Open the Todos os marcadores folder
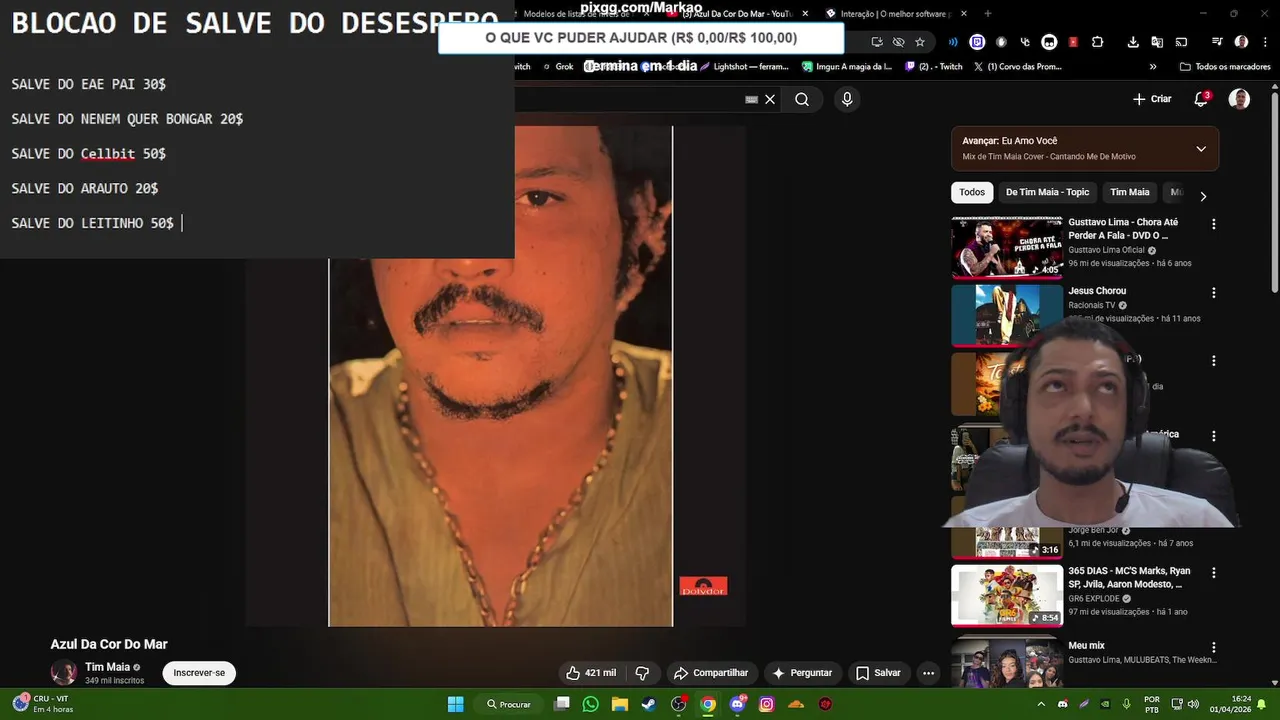The image size is (1280, 720). click(x=1225, y=67)
